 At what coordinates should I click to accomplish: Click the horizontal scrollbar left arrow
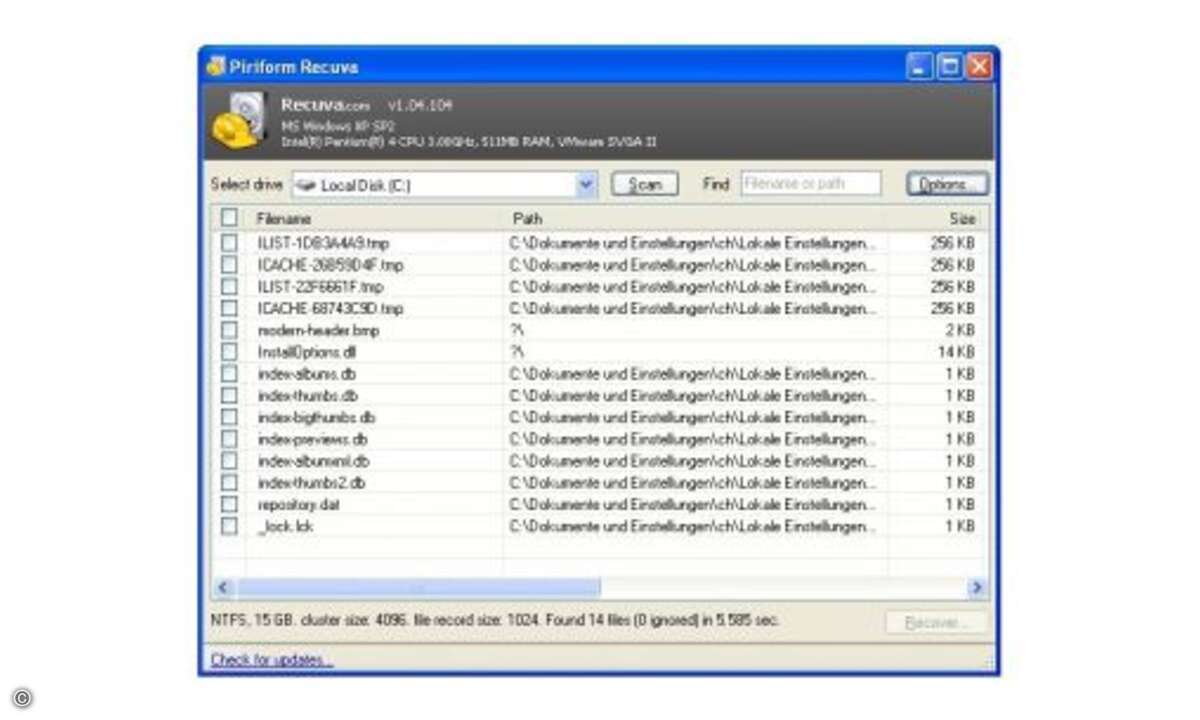click(223, 588)
